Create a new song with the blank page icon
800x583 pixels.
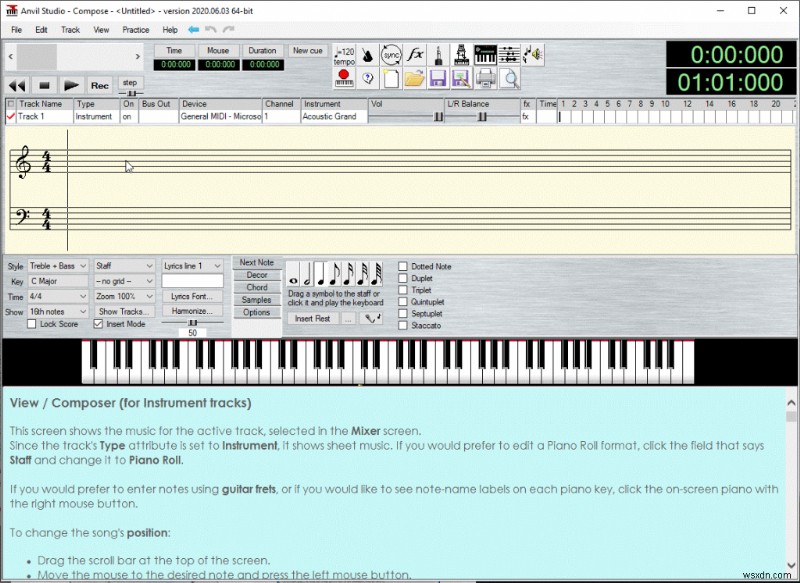pos(391,79)
